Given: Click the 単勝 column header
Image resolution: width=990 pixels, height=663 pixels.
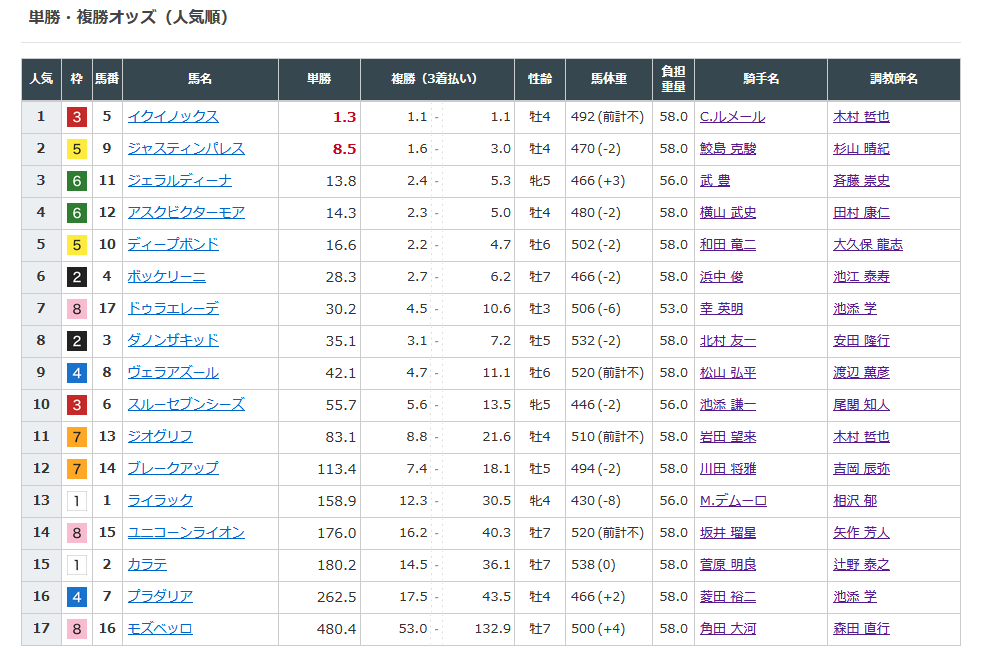Looking at the screenshot, I should (319, 79).
